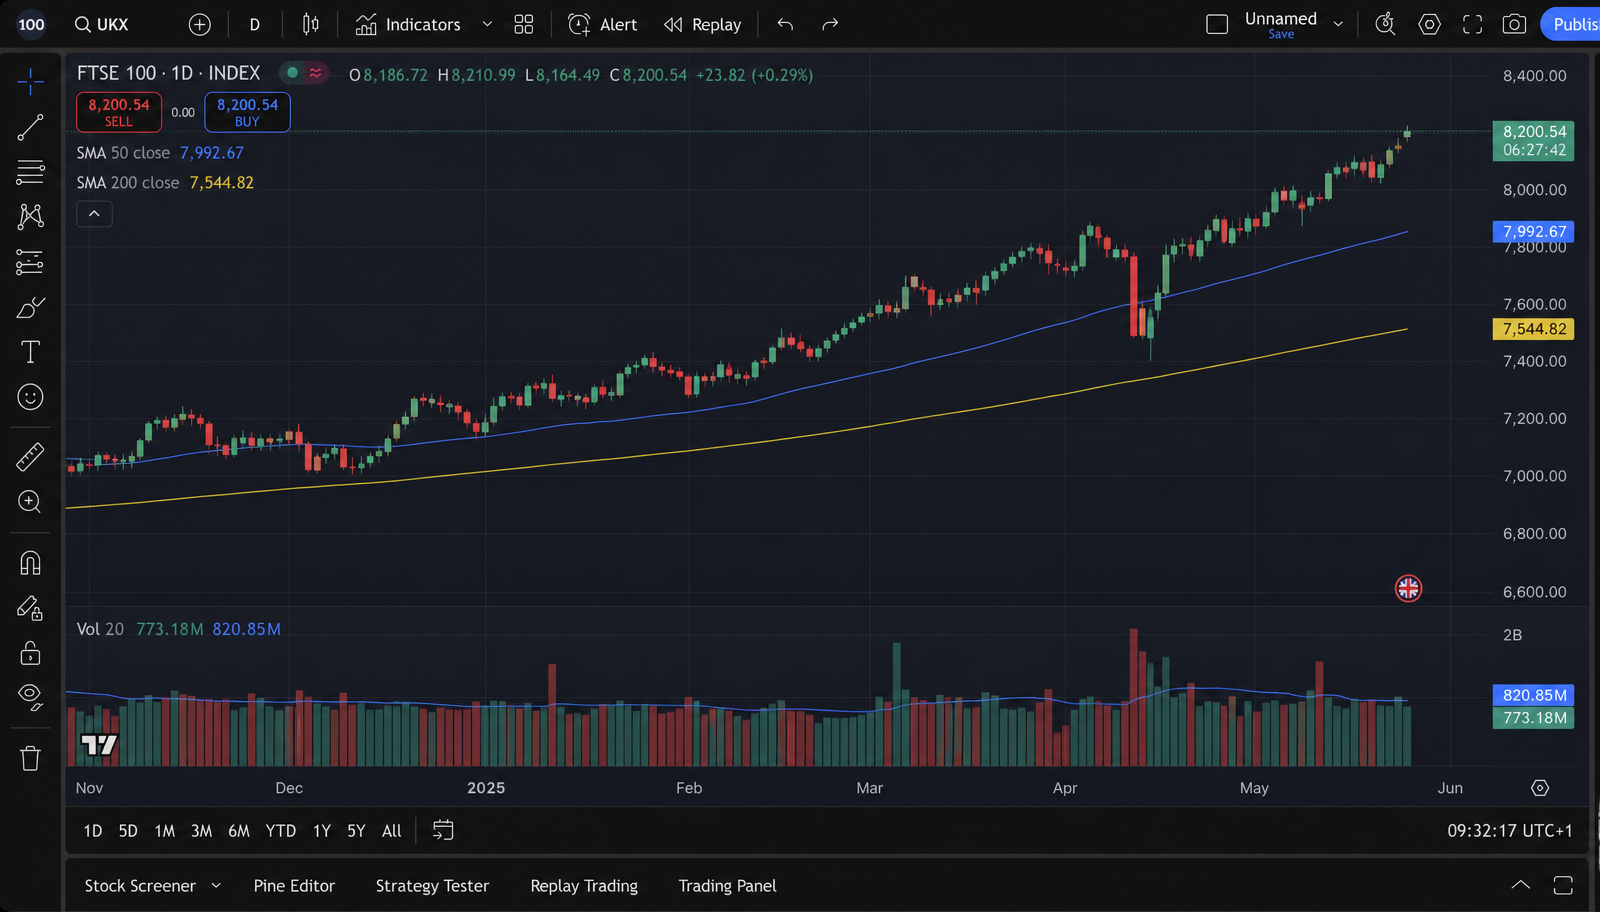Select the SMA 50 close indicator legend
This screenshot has width=1600, height=912.
(160, 153)
